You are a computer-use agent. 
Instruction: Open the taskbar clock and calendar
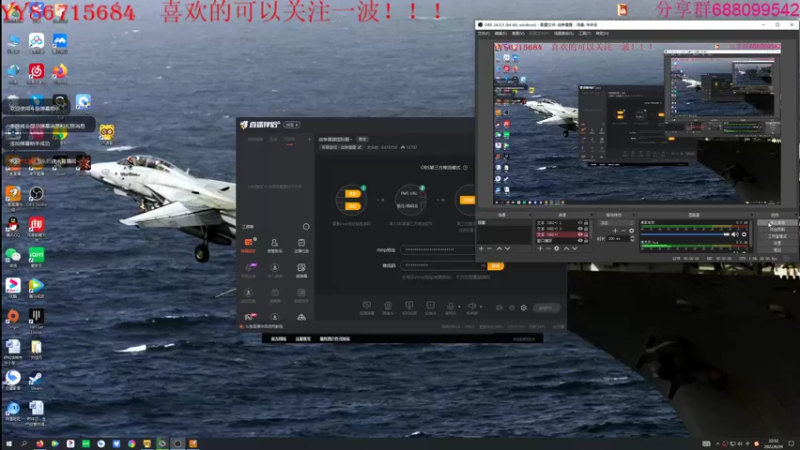tap(774, 443)
